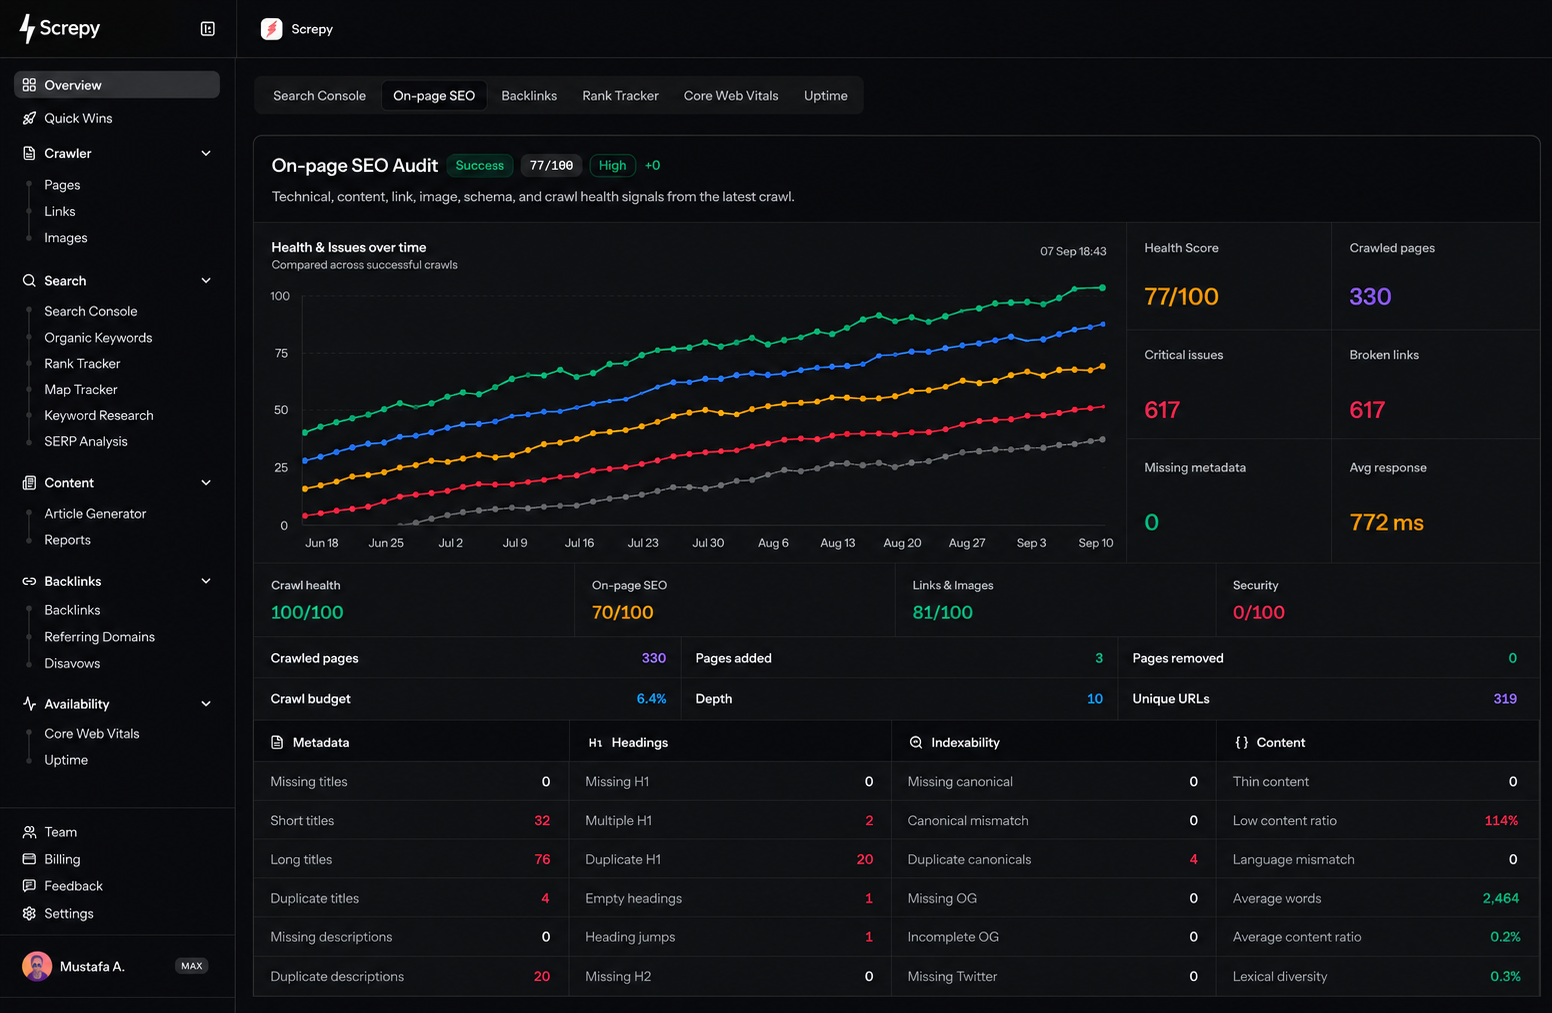Viewport: 1552px width, 1013px height.
Task: Click the Duplicate H1 row
Action: 729,859
